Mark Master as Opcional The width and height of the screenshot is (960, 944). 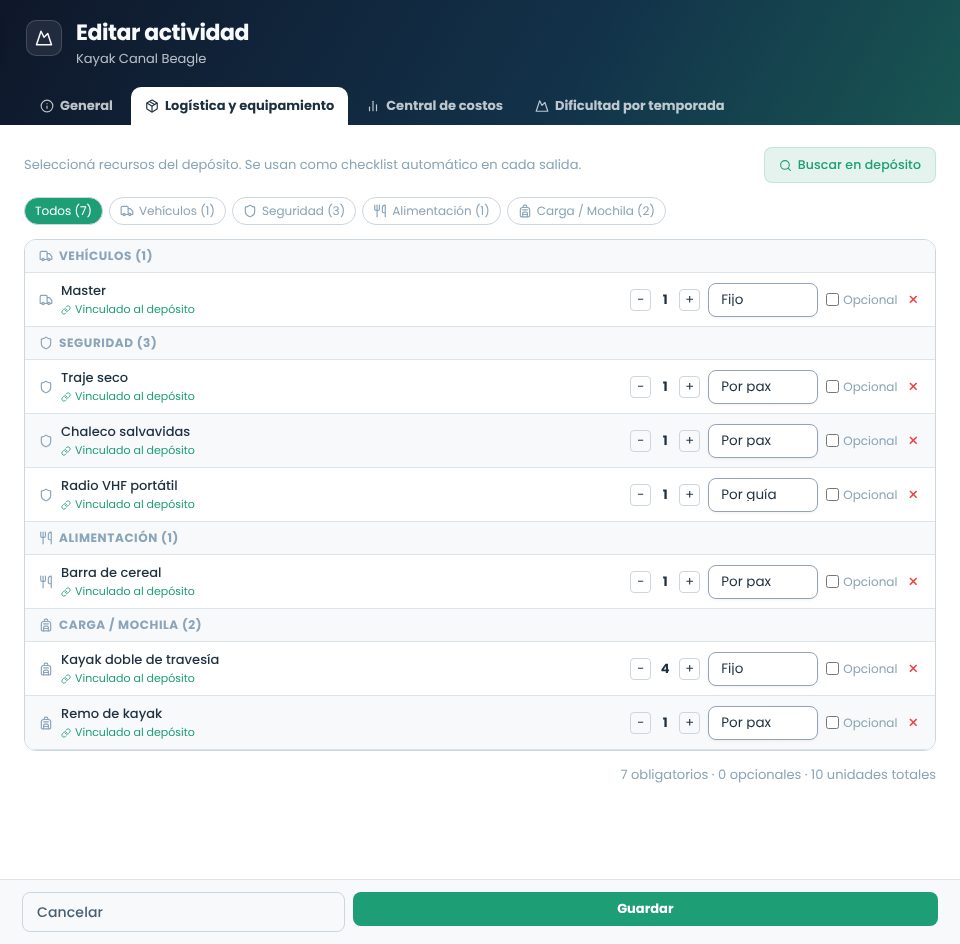coord(832,299)
